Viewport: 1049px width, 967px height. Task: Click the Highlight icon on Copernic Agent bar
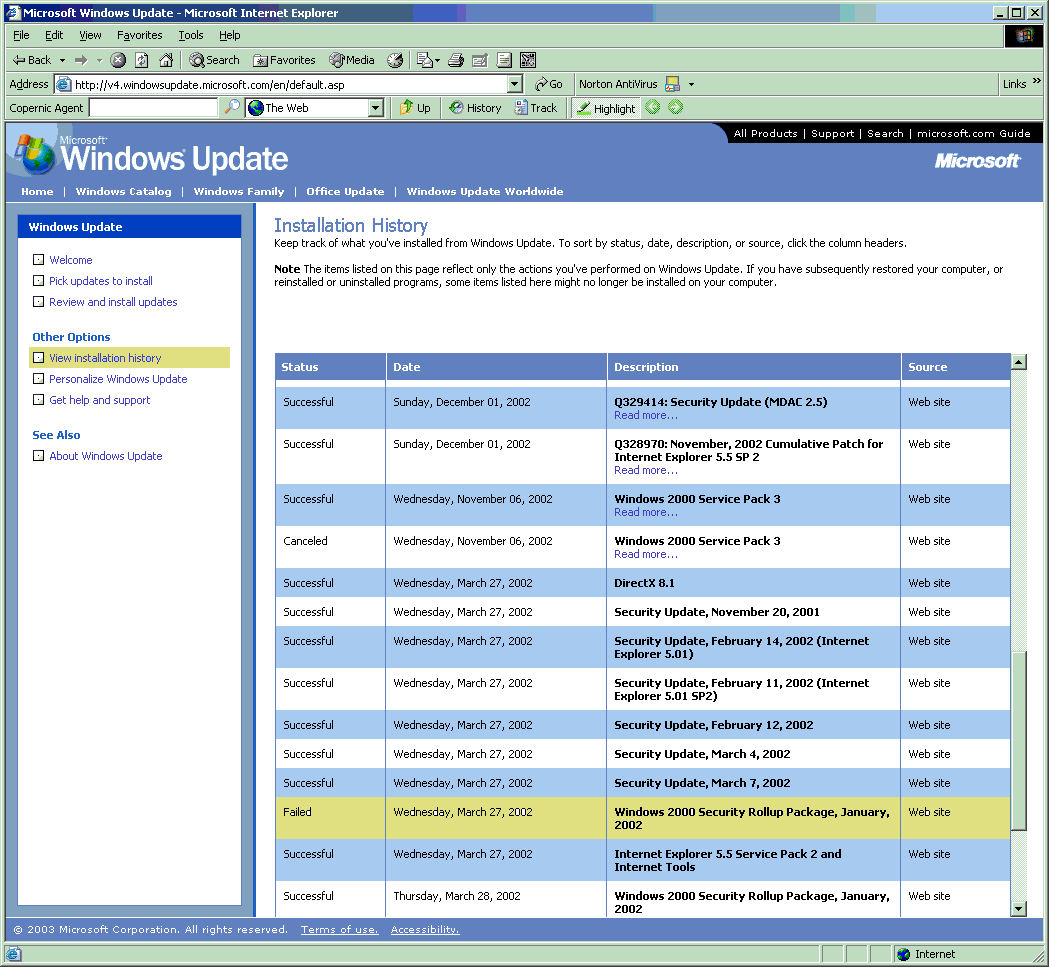(605, 108)
